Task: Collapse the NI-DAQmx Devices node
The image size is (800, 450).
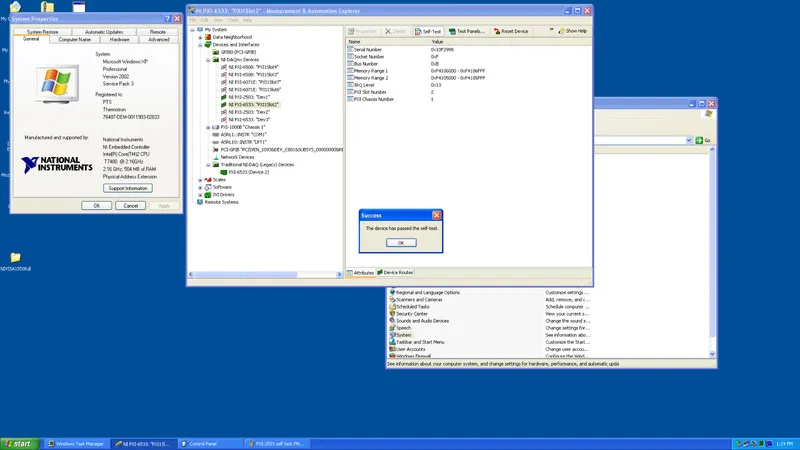Action: click(208, 60)
